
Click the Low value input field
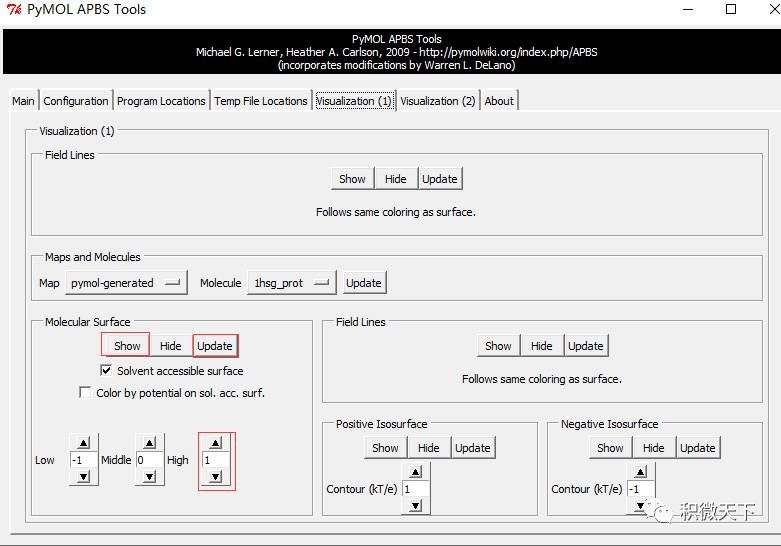pos(84,460)
